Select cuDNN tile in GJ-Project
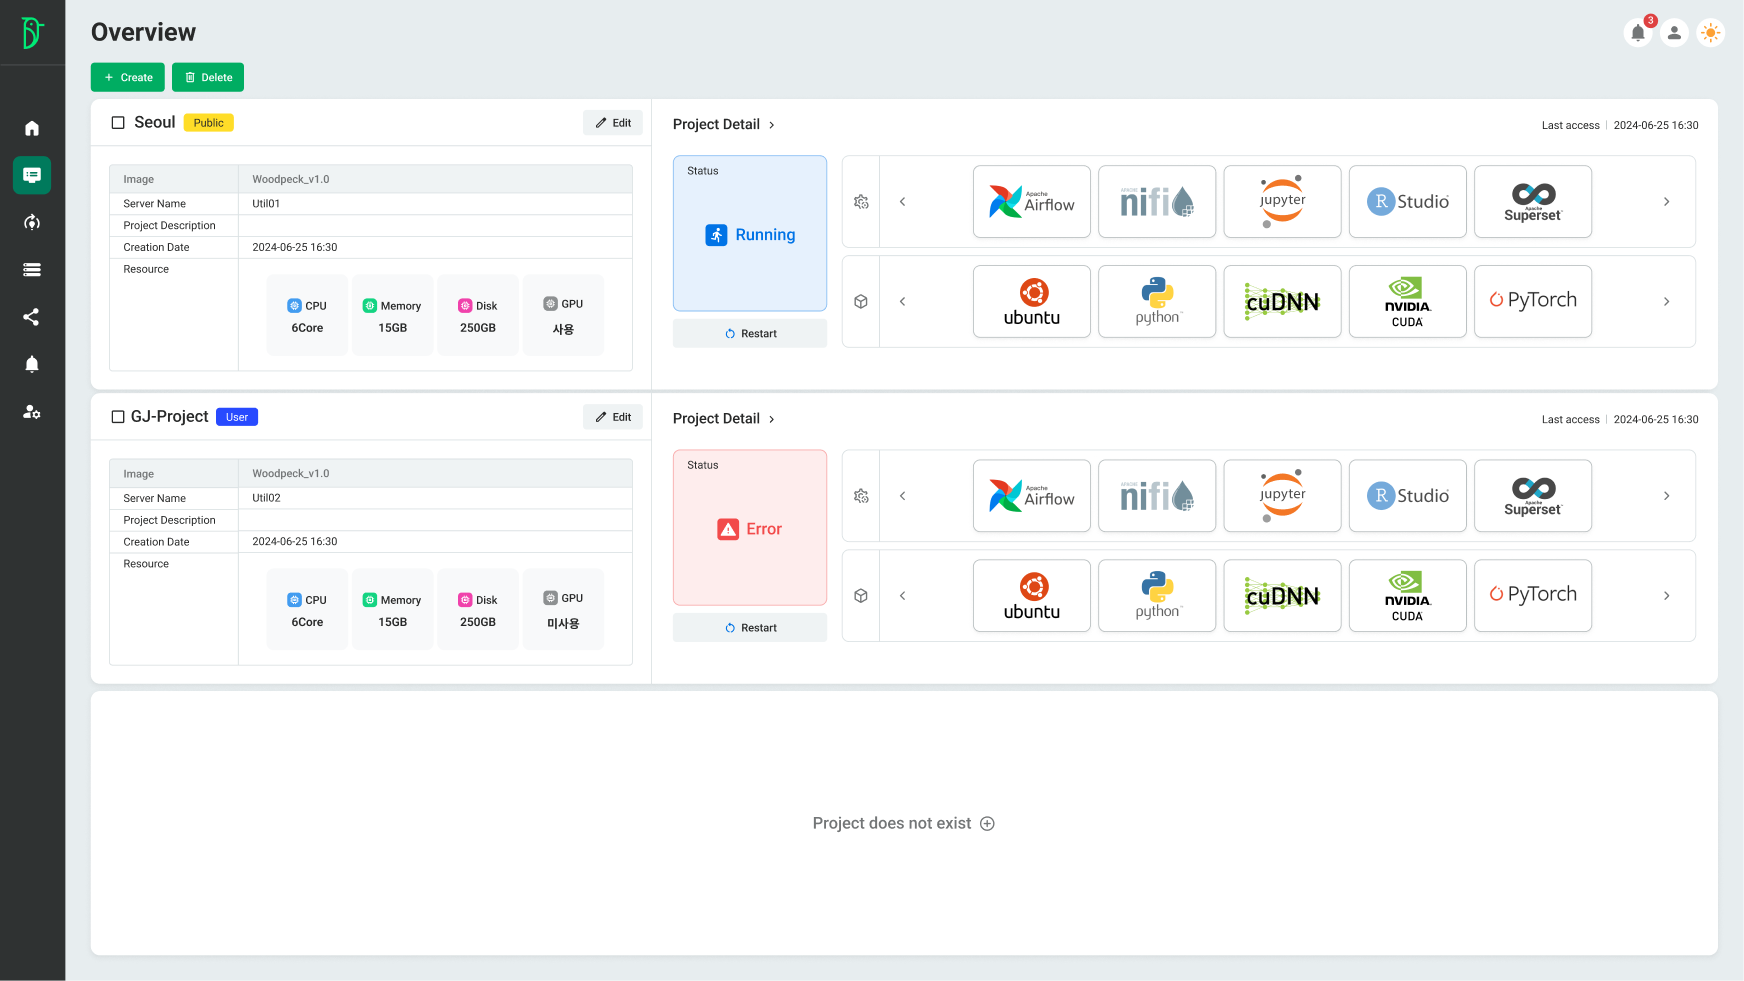Image resolution: width=1744 pixels, height=981 pixels. click(1283, 596)
